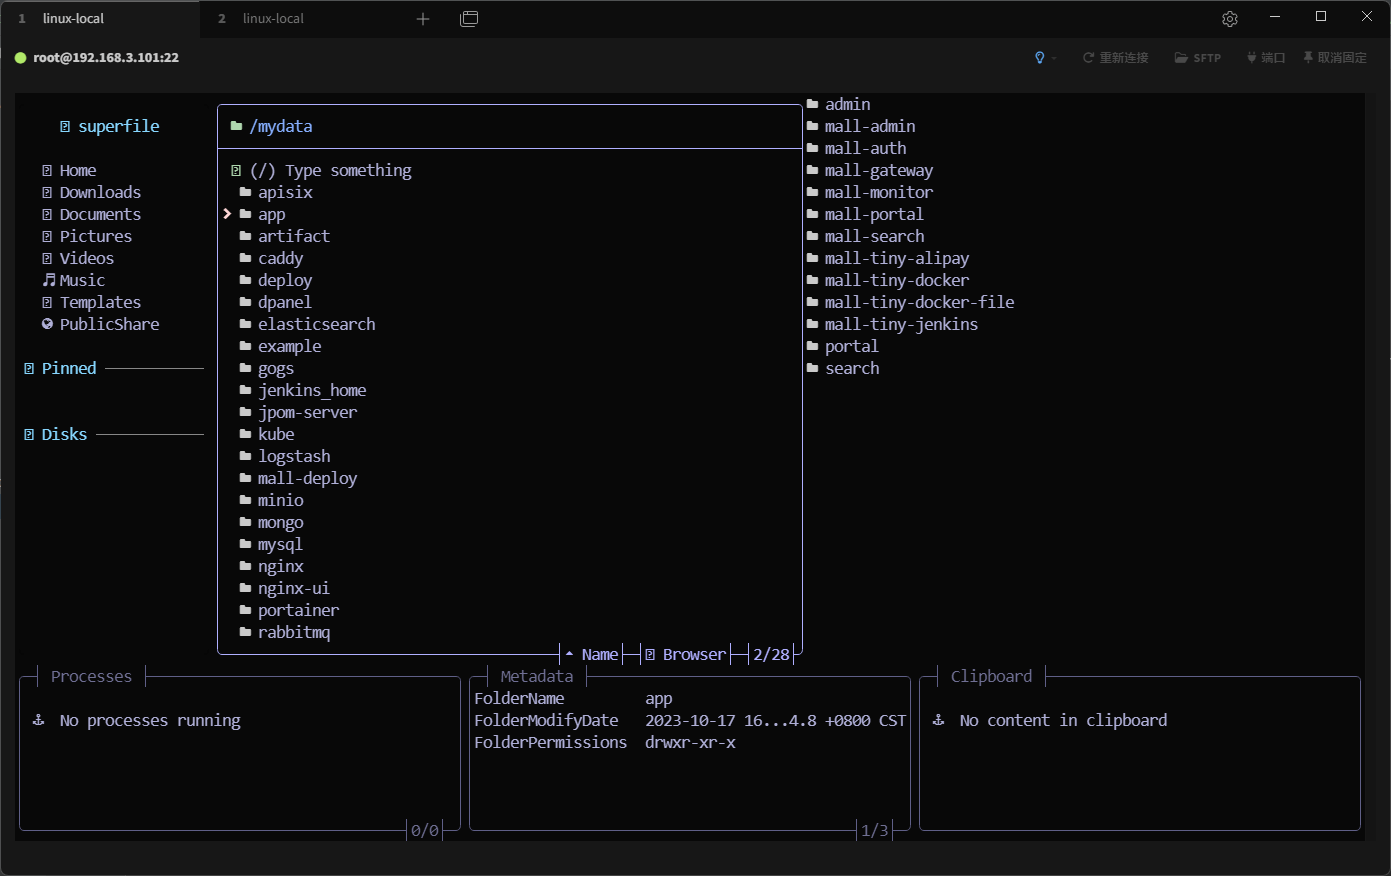
Task: Open the SFTP button
Action: [1197, 58]
